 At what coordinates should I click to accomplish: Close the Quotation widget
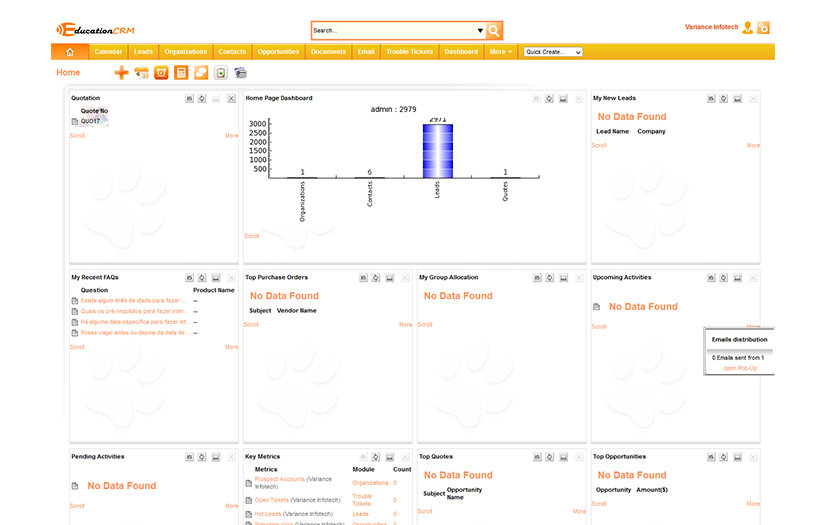(x=231, y=98)
